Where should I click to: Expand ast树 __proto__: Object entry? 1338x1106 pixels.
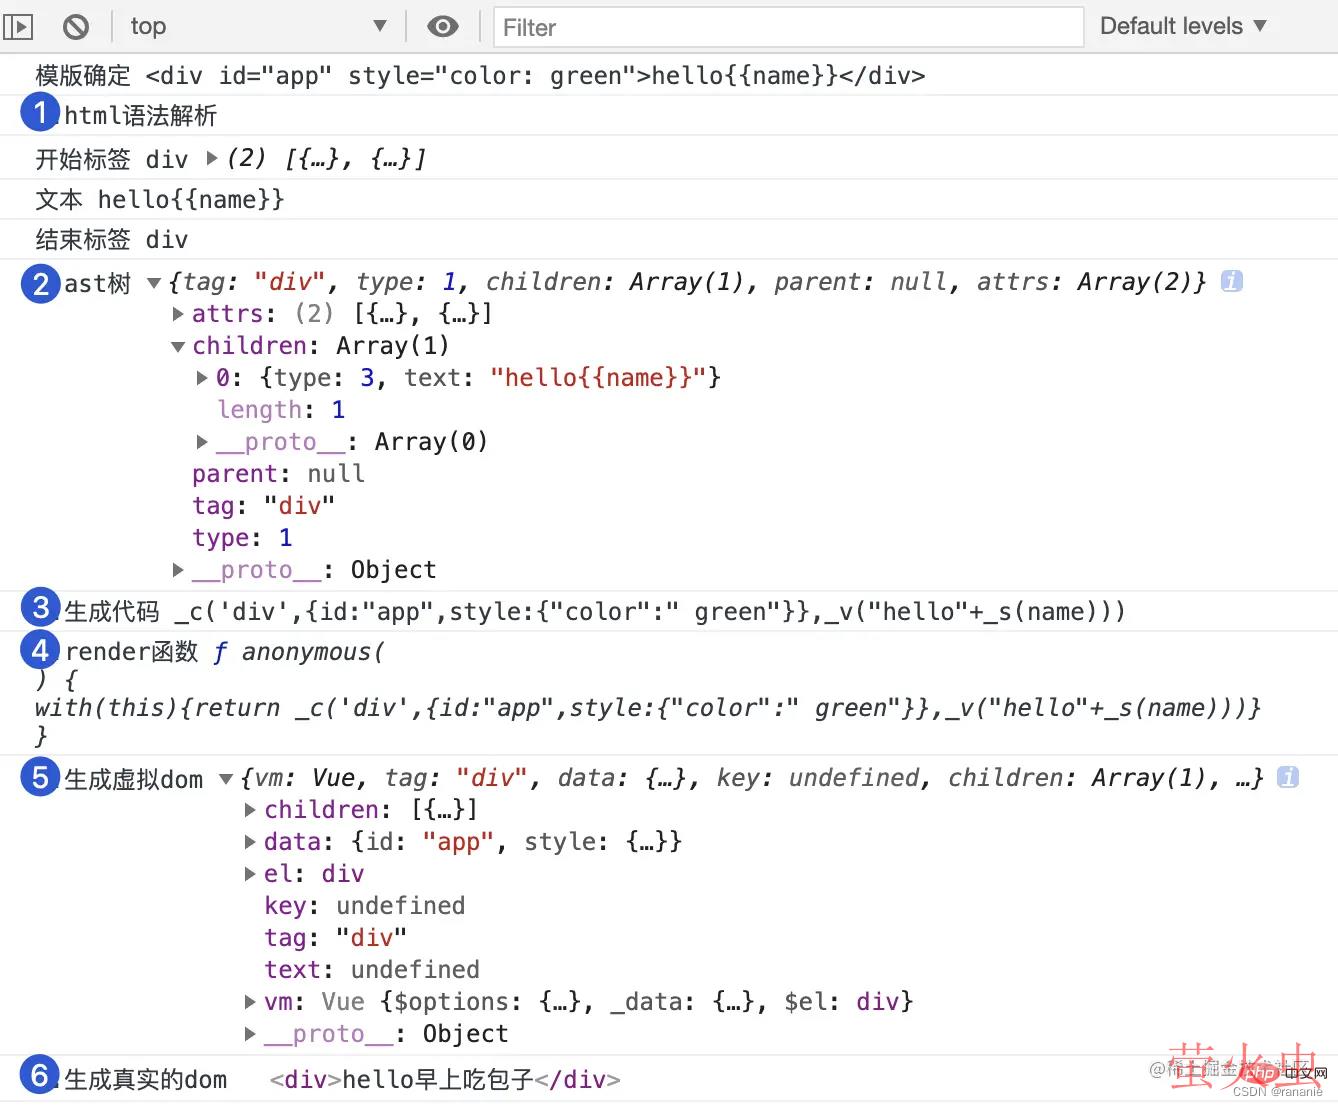[178, 570]
